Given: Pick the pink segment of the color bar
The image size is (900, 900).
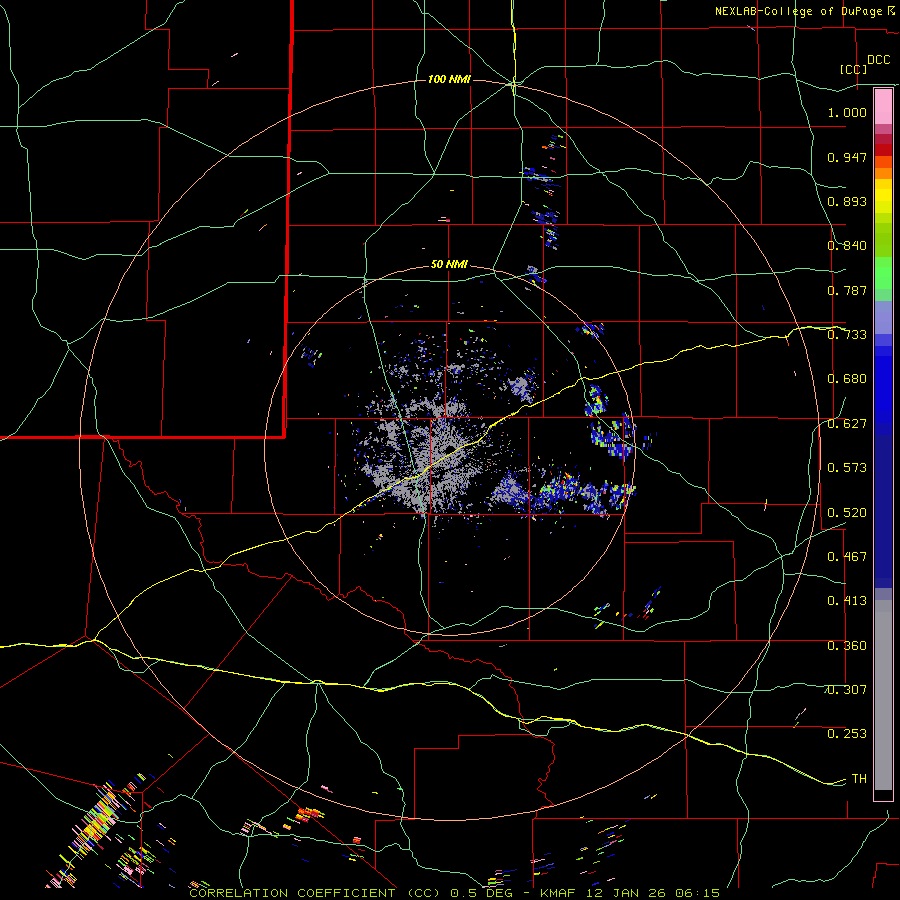Looking at the screenshot, I should point(883,107).
